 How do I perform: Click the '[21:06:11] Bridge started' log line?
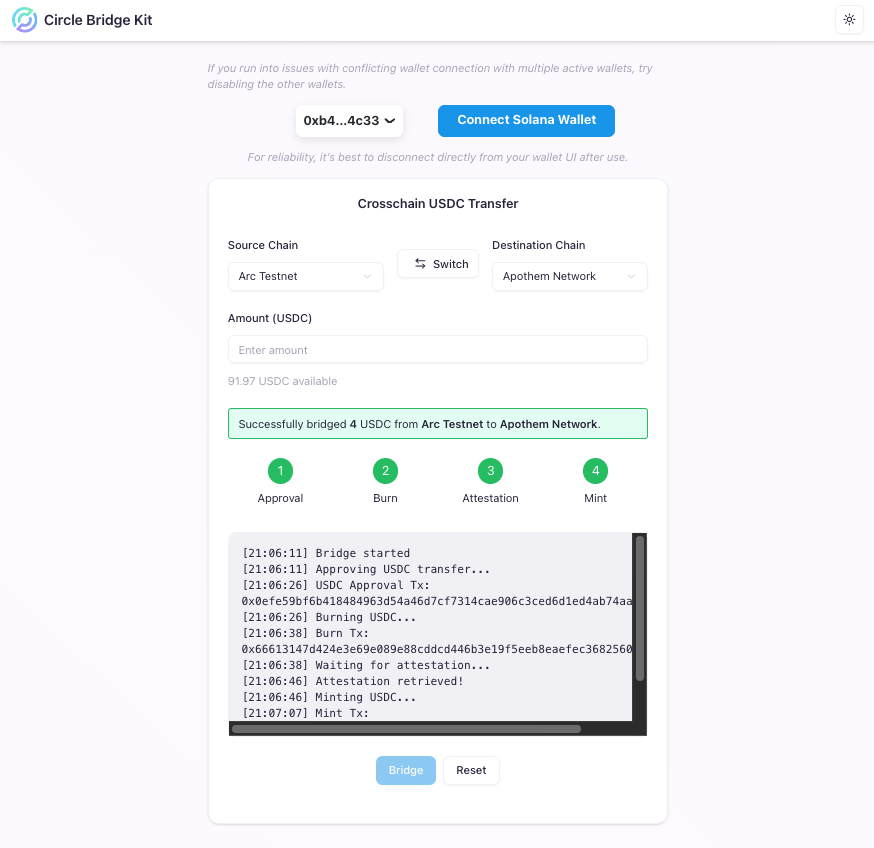coord(326,553)
